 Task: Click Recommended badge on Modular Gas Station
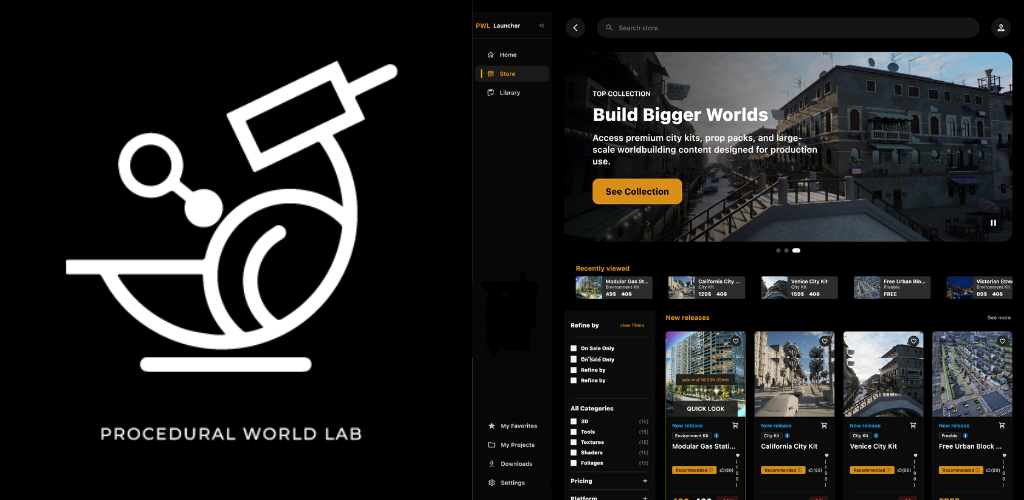pyautogui.click(x=694, y=470)
